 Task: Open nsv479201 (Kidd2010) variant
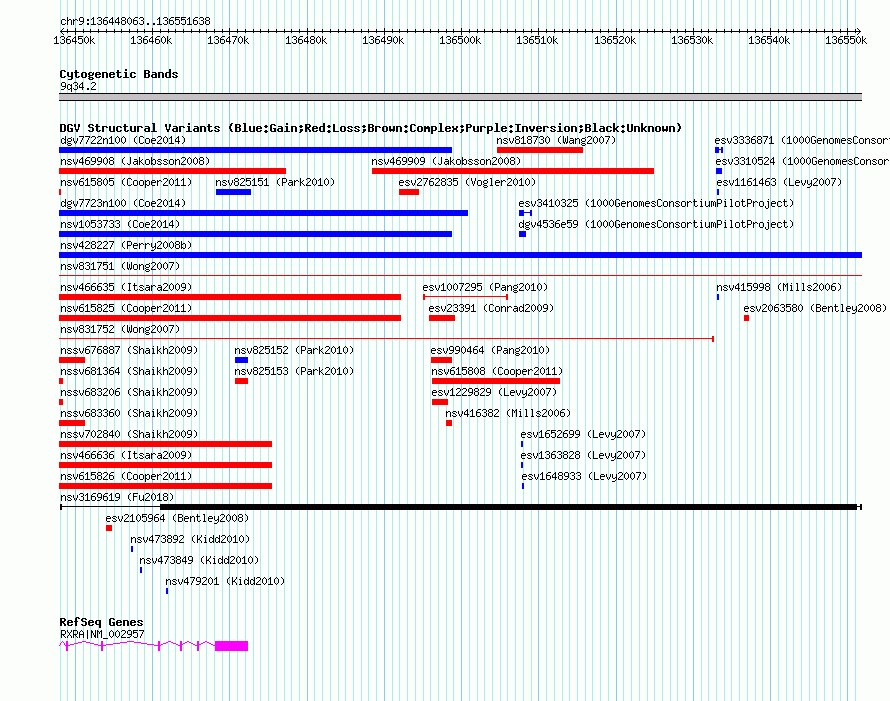tap(225, 581)
